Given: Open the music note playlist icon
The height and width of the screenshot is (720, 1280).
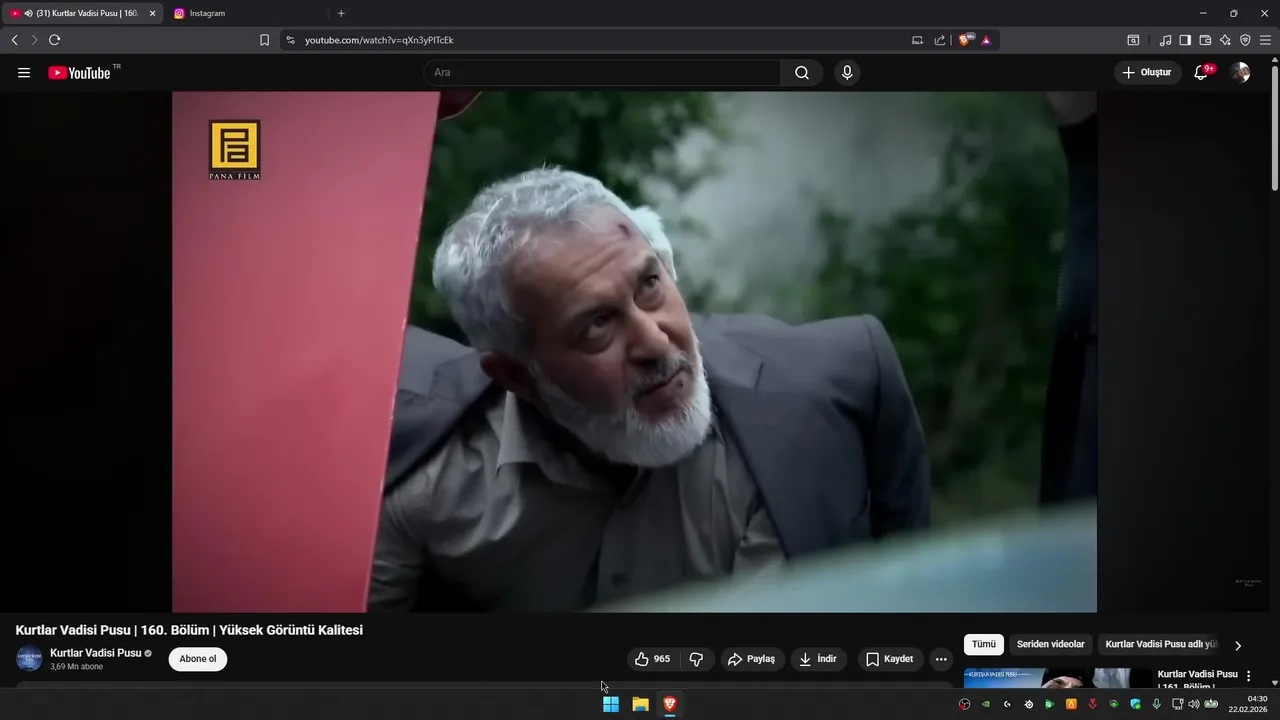Looking at the screenshot, I should tap(1165, 40).
